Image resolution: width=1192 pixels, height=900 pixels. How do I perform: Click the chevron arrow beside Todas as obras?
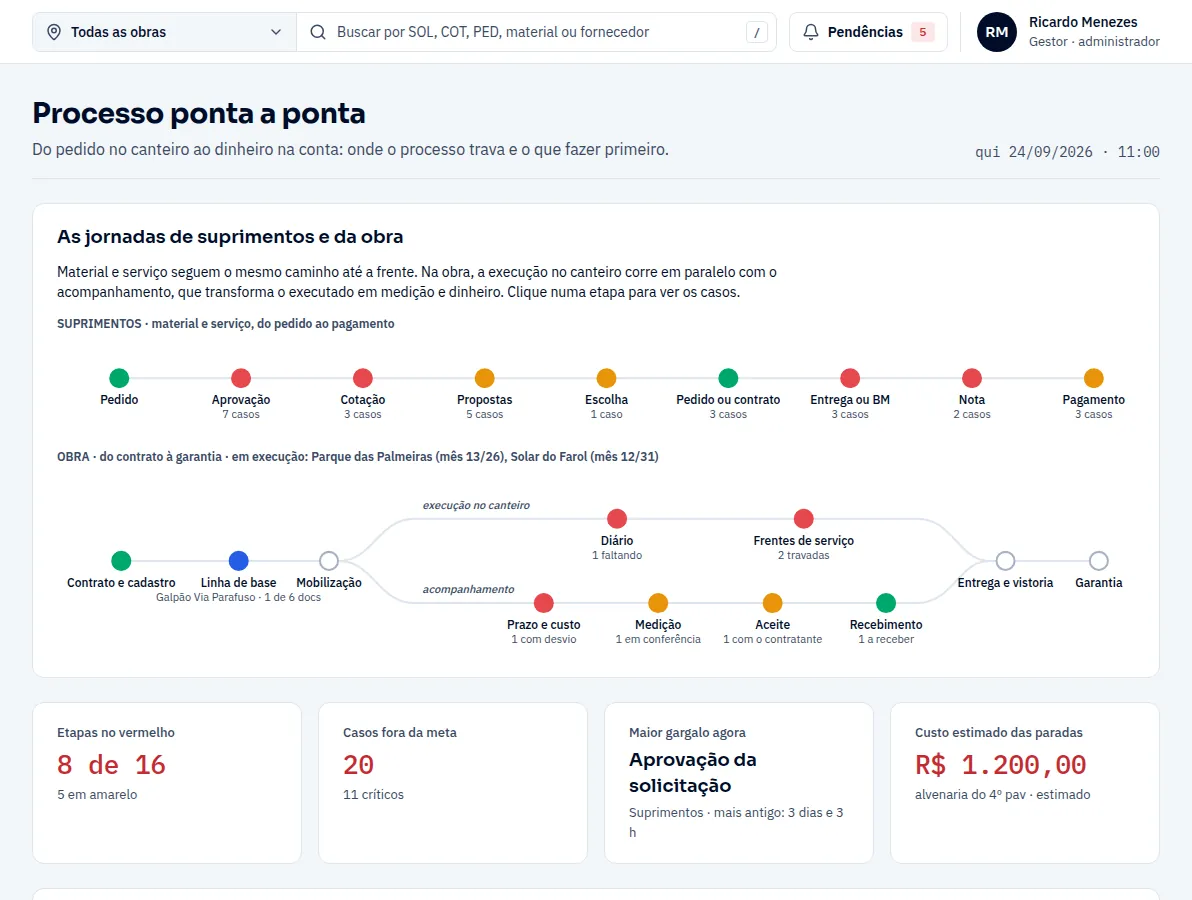pos(276,32)
